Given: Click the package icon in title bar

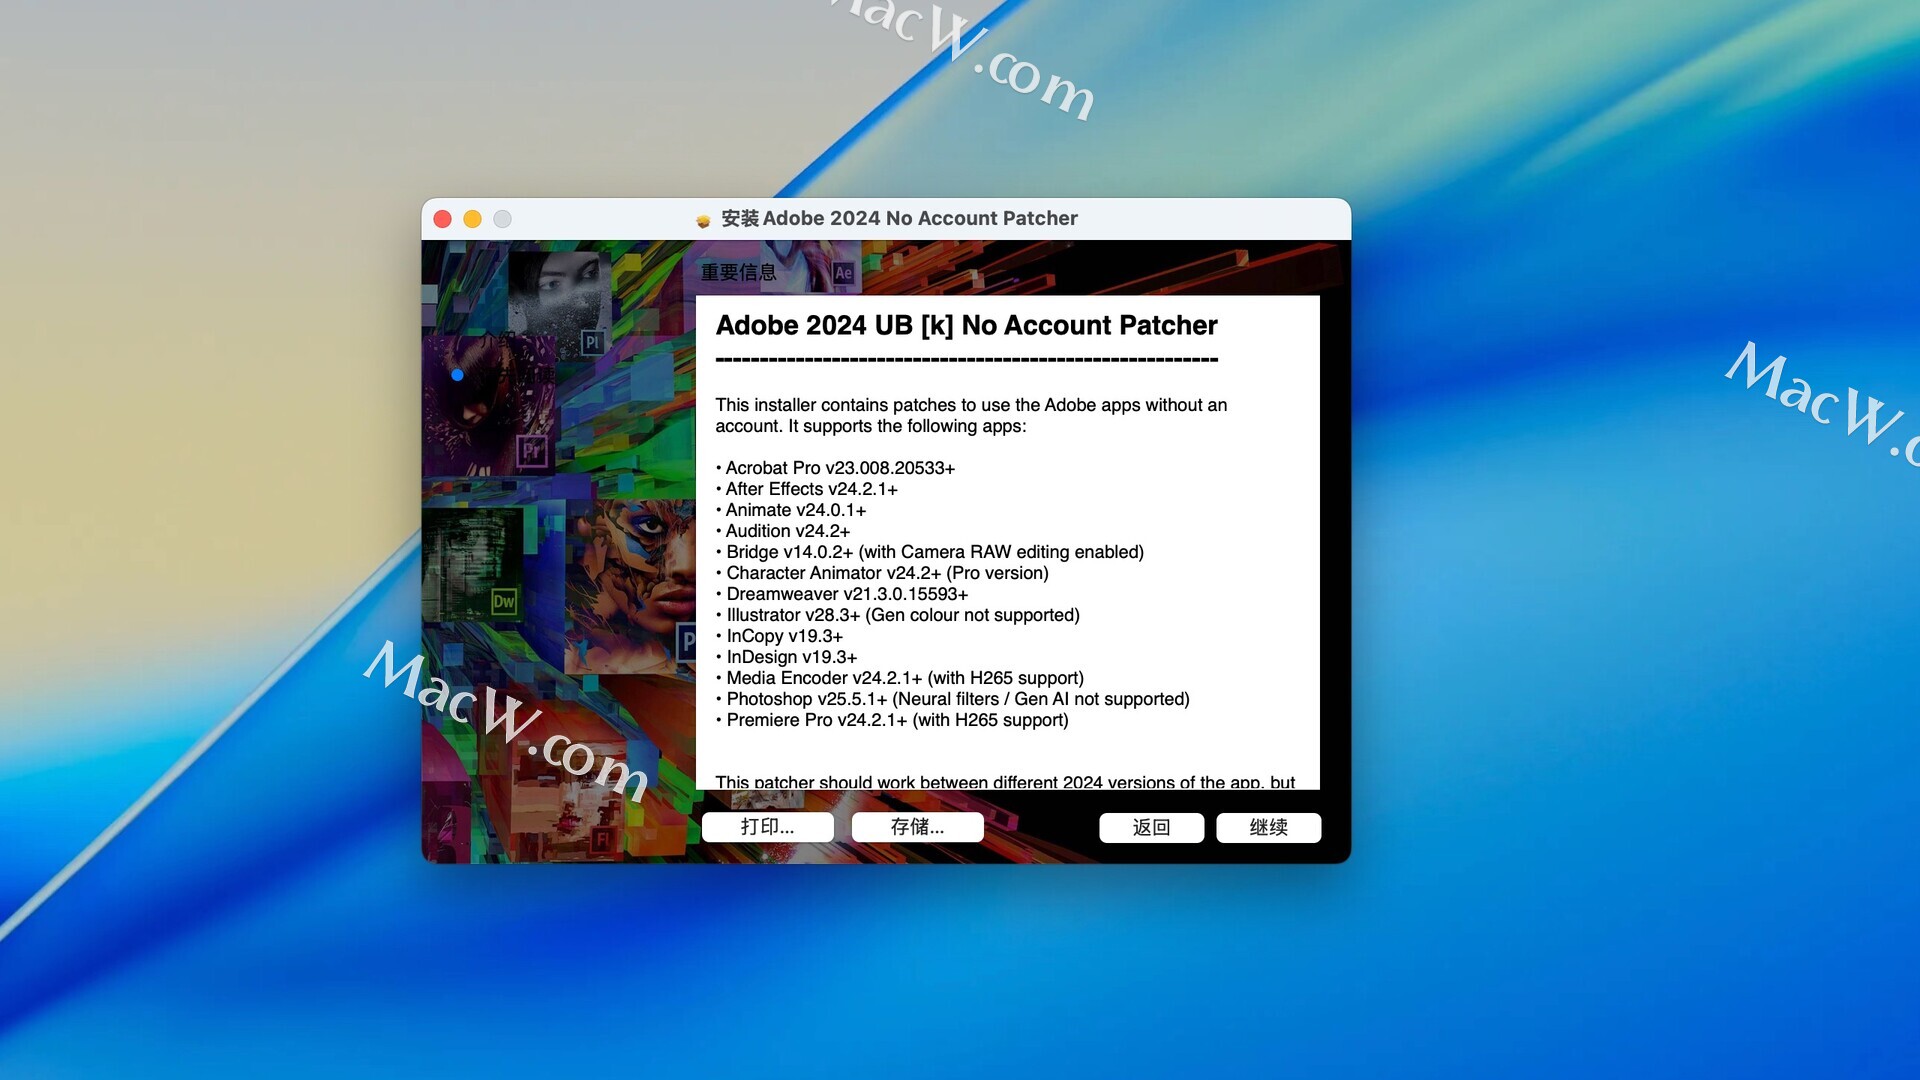Looking at the screenshot, I should [703, 219].
